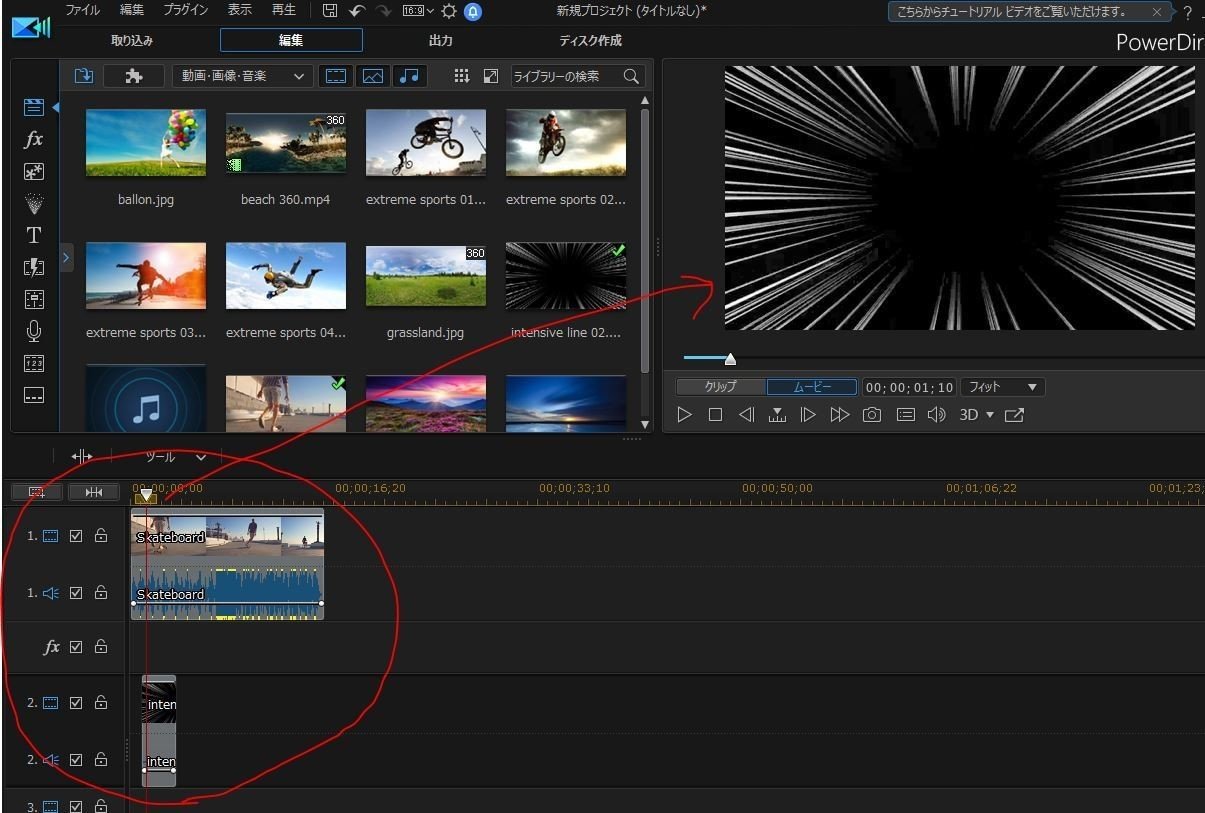The height and width of the screenshot is (813, 1205).
Task: Switch to the ディスク作成 tab
Action: [590, 41]
